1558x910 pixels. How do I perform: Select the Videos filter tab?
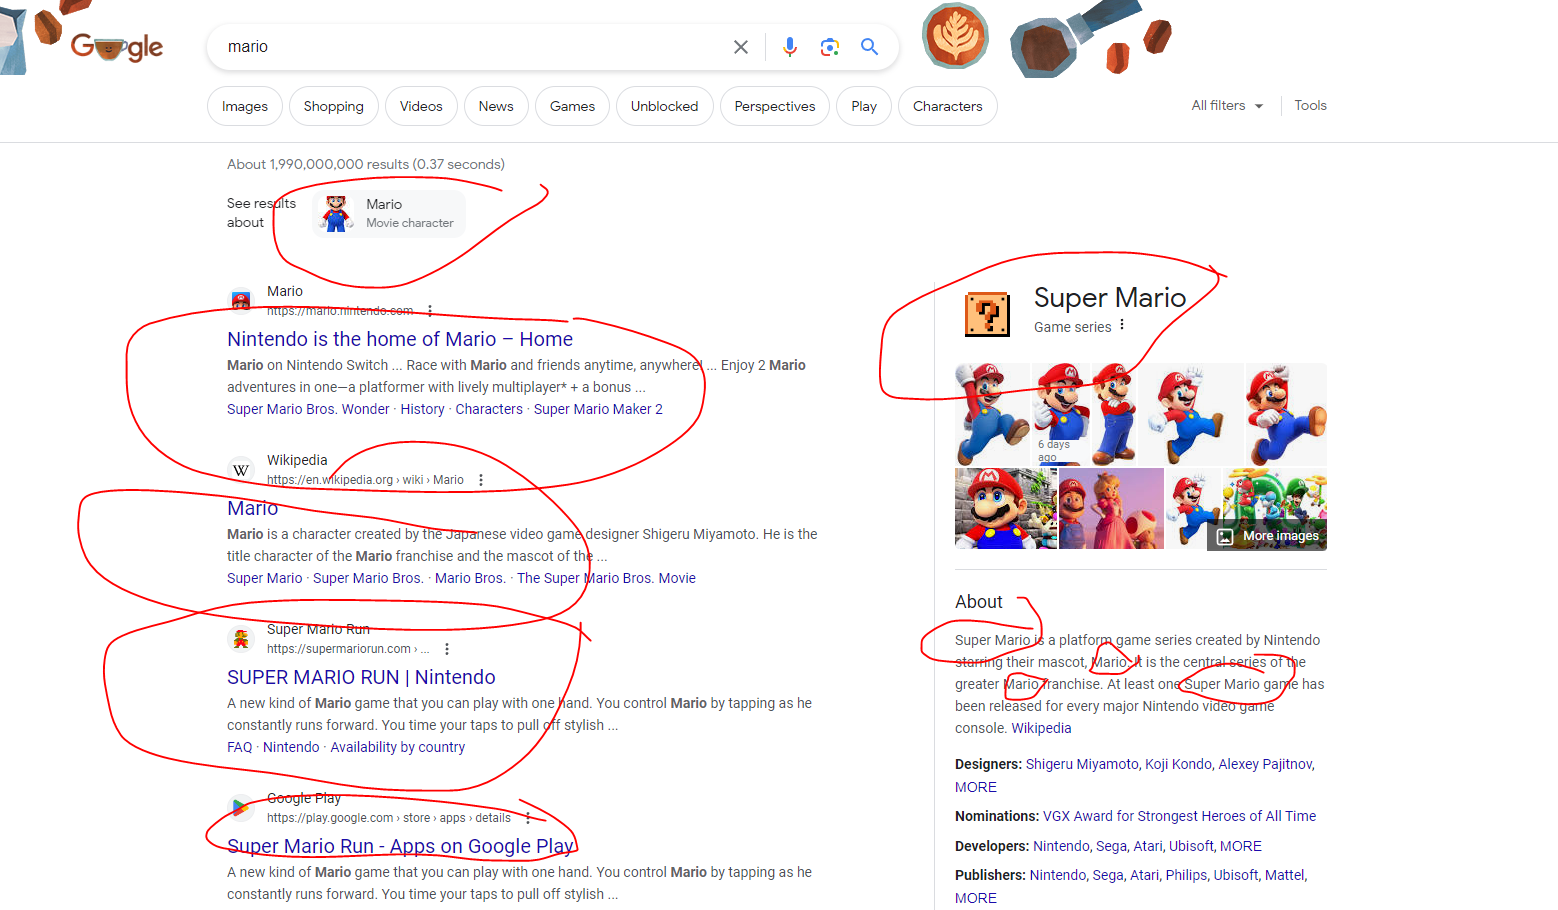[x=421, y=107]
